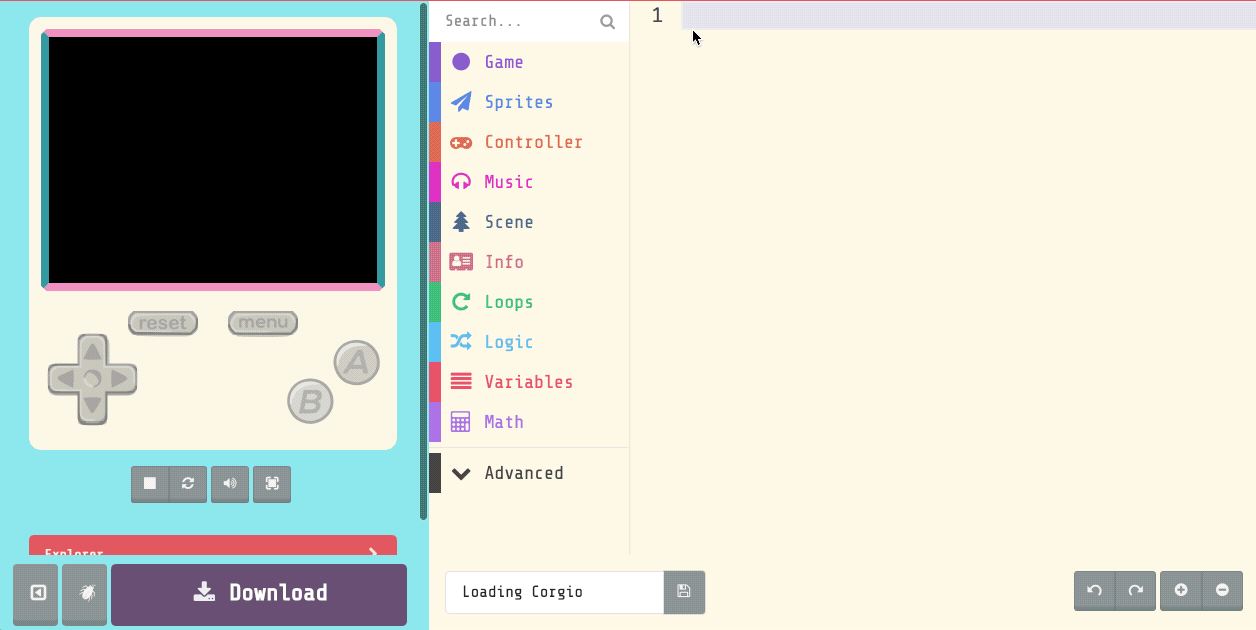
Task: Click the Scene tree icon
Action: [461, 222]
